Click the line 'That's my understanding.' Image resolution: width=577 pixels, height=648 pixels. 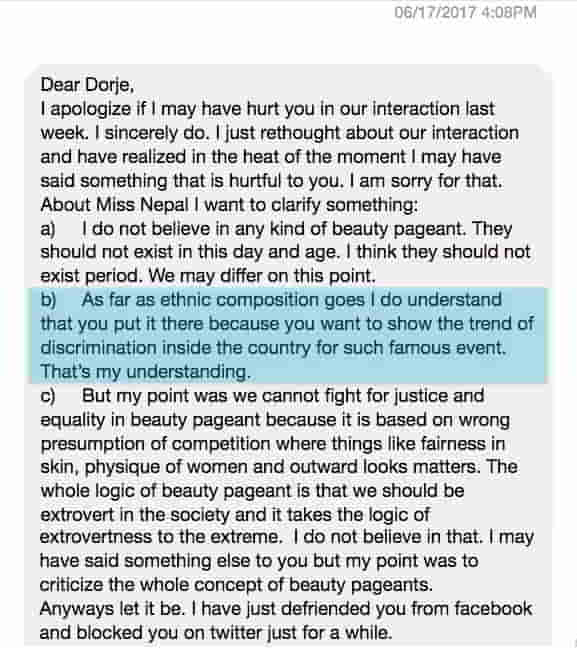[x=145, y=372]
